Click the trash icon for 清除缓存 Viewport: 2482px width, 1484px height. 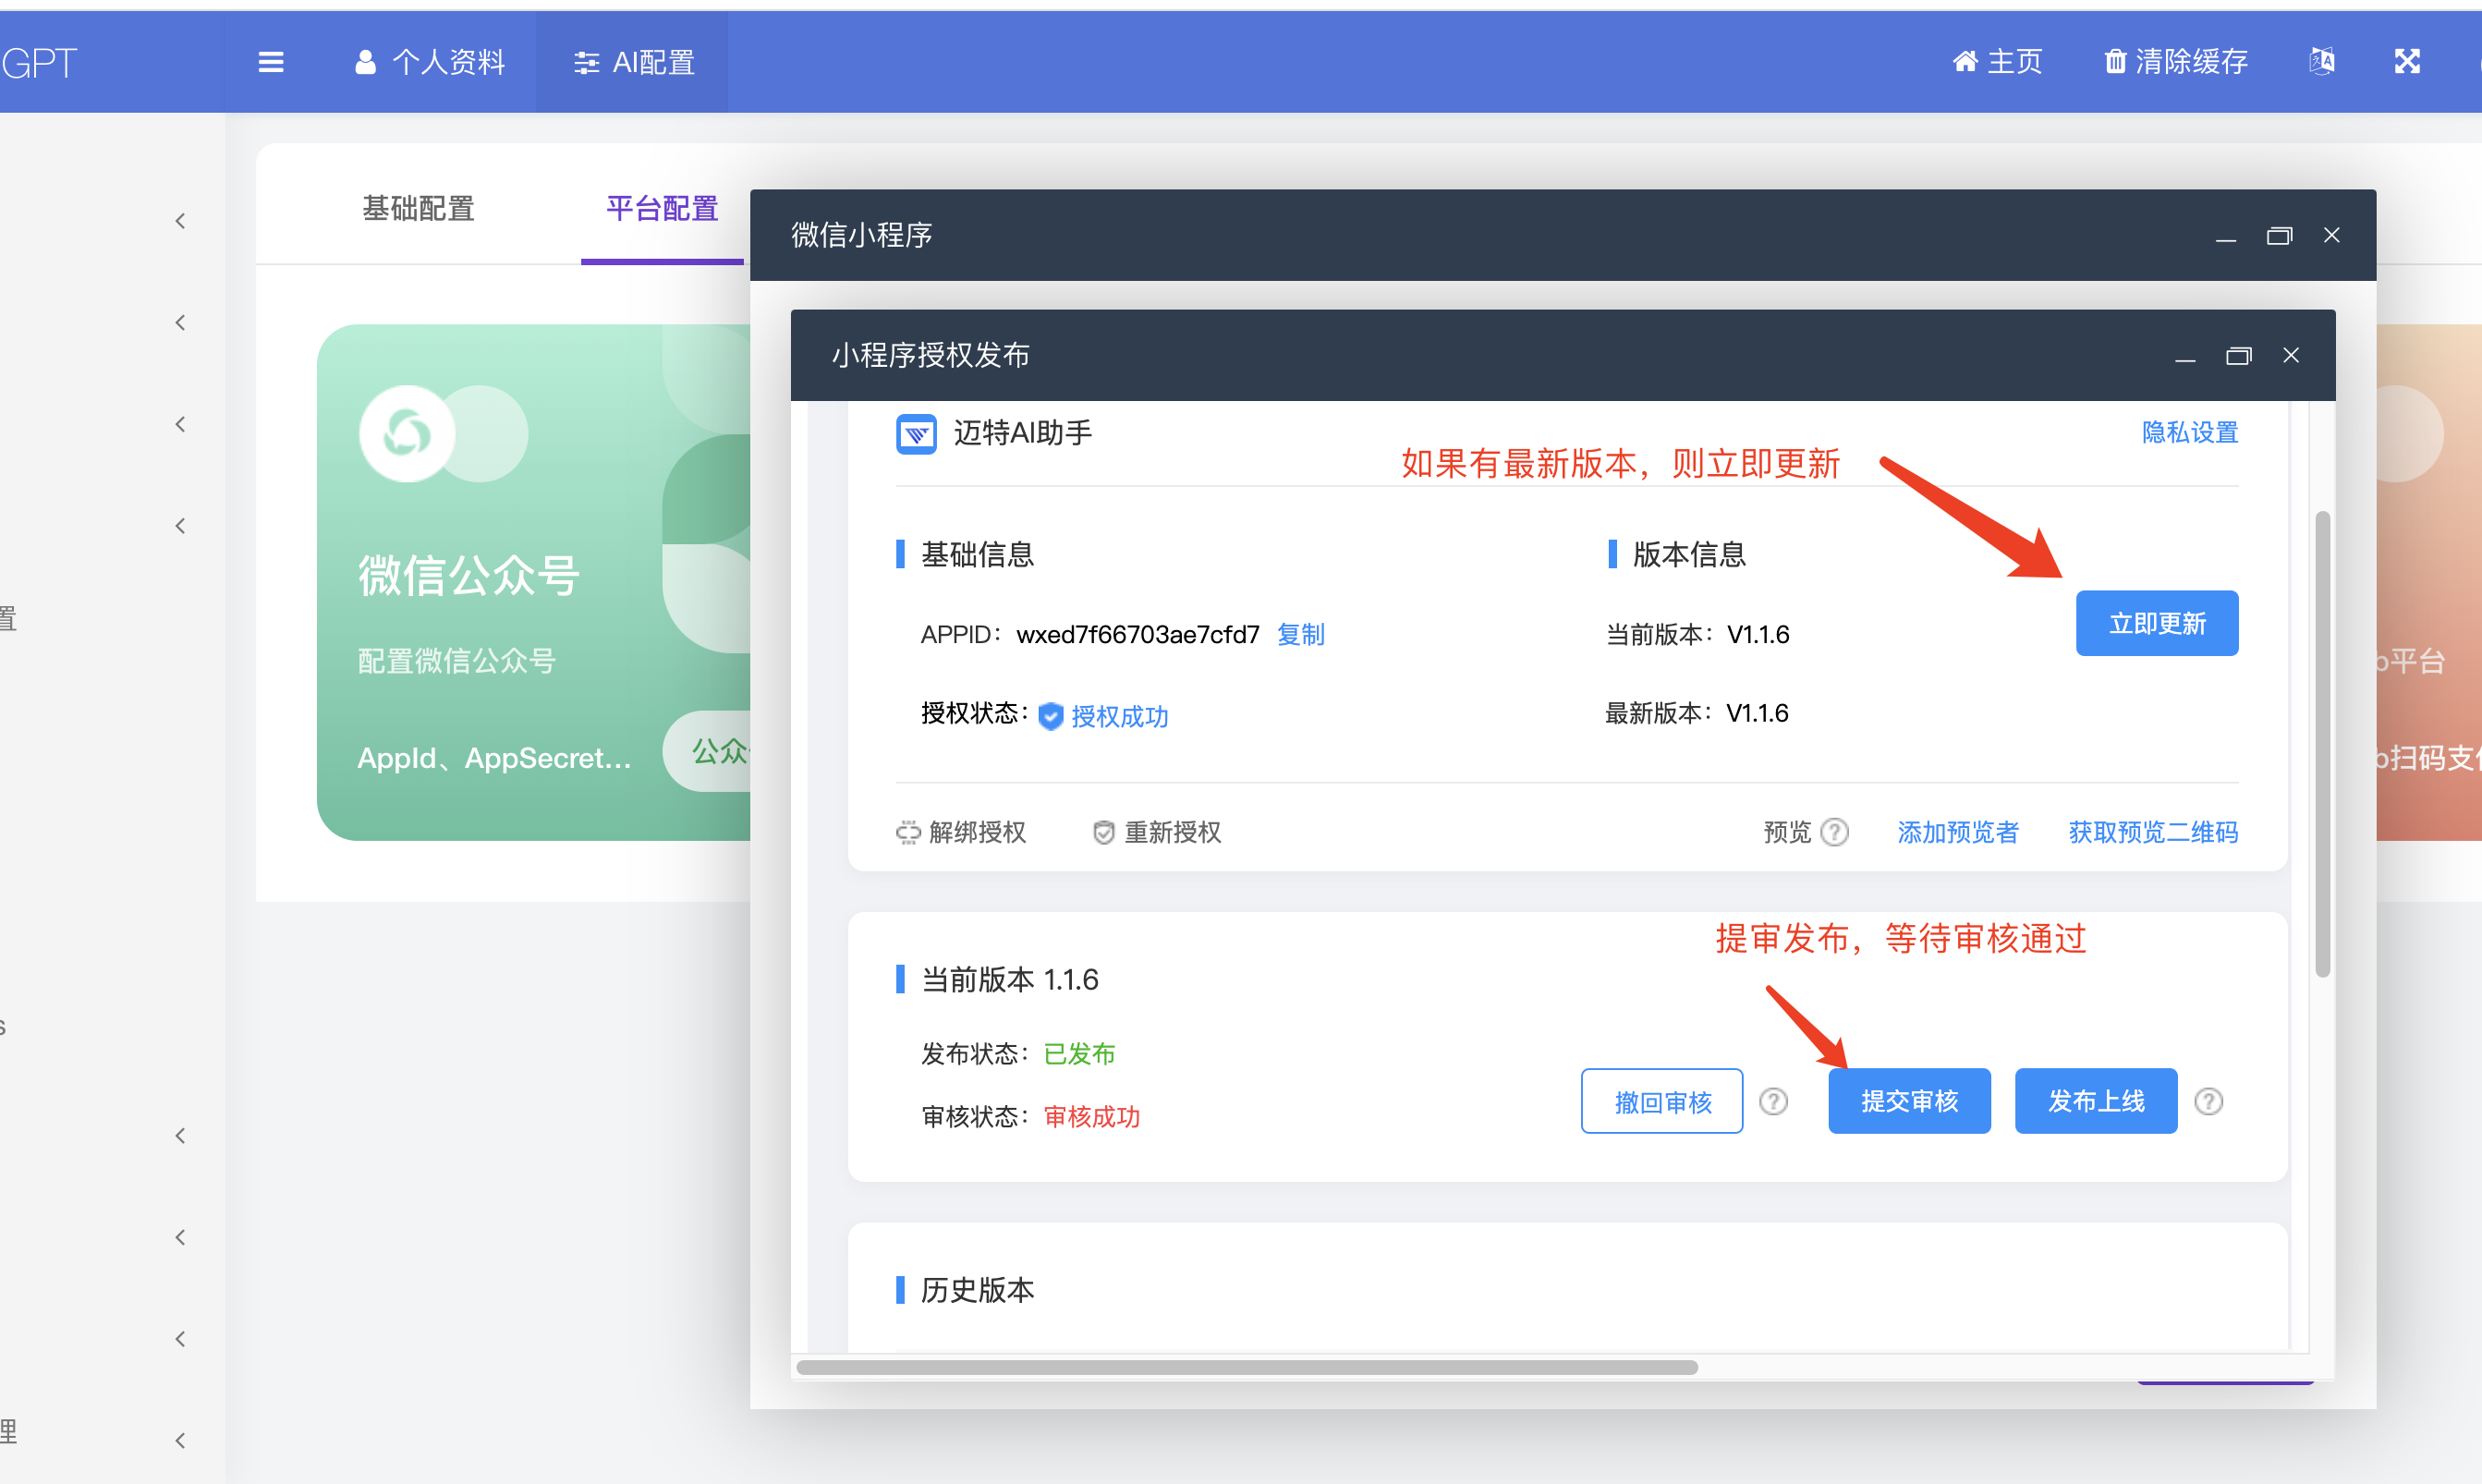click(x=2115, y=61)
